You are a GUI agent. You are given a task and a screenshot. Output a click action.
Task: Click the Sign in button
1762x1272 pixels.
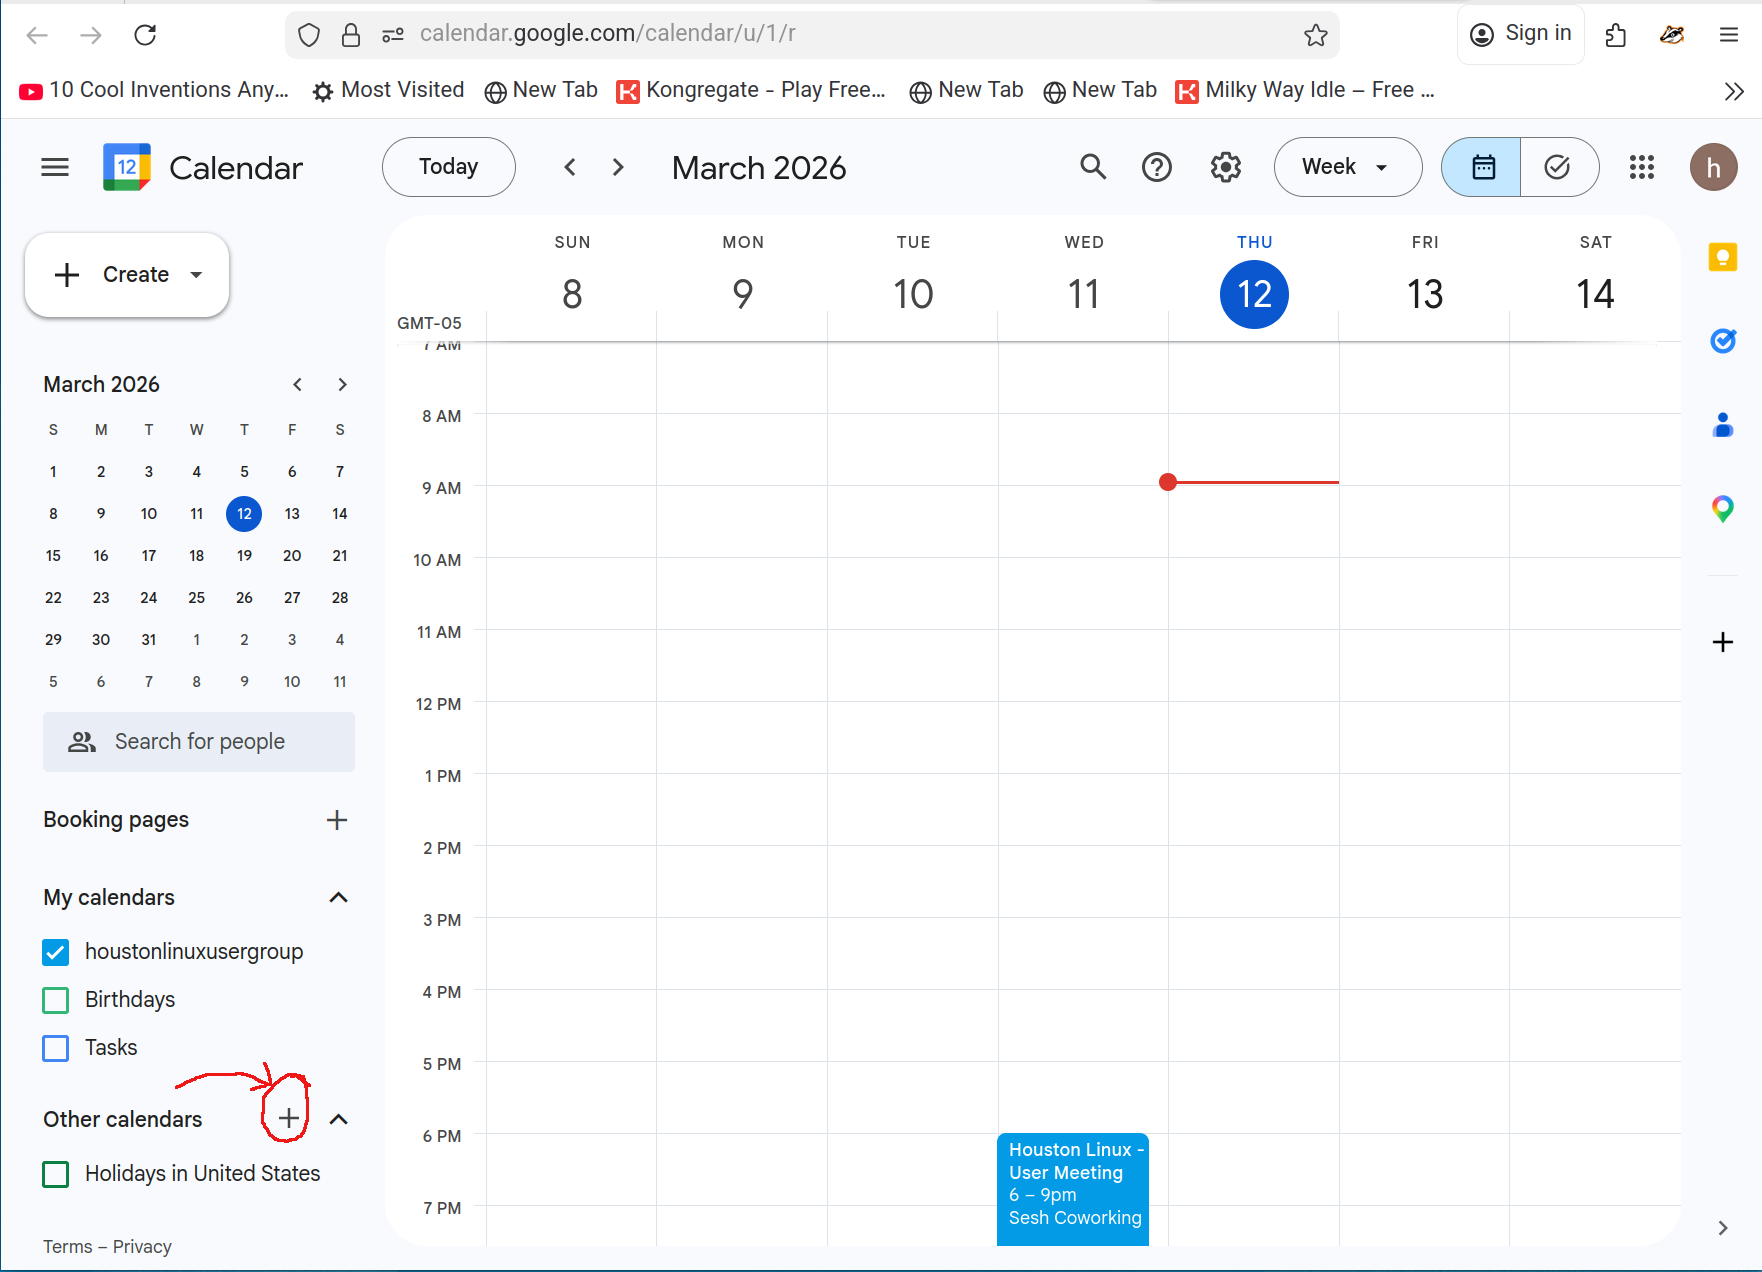pos(1520,33)
